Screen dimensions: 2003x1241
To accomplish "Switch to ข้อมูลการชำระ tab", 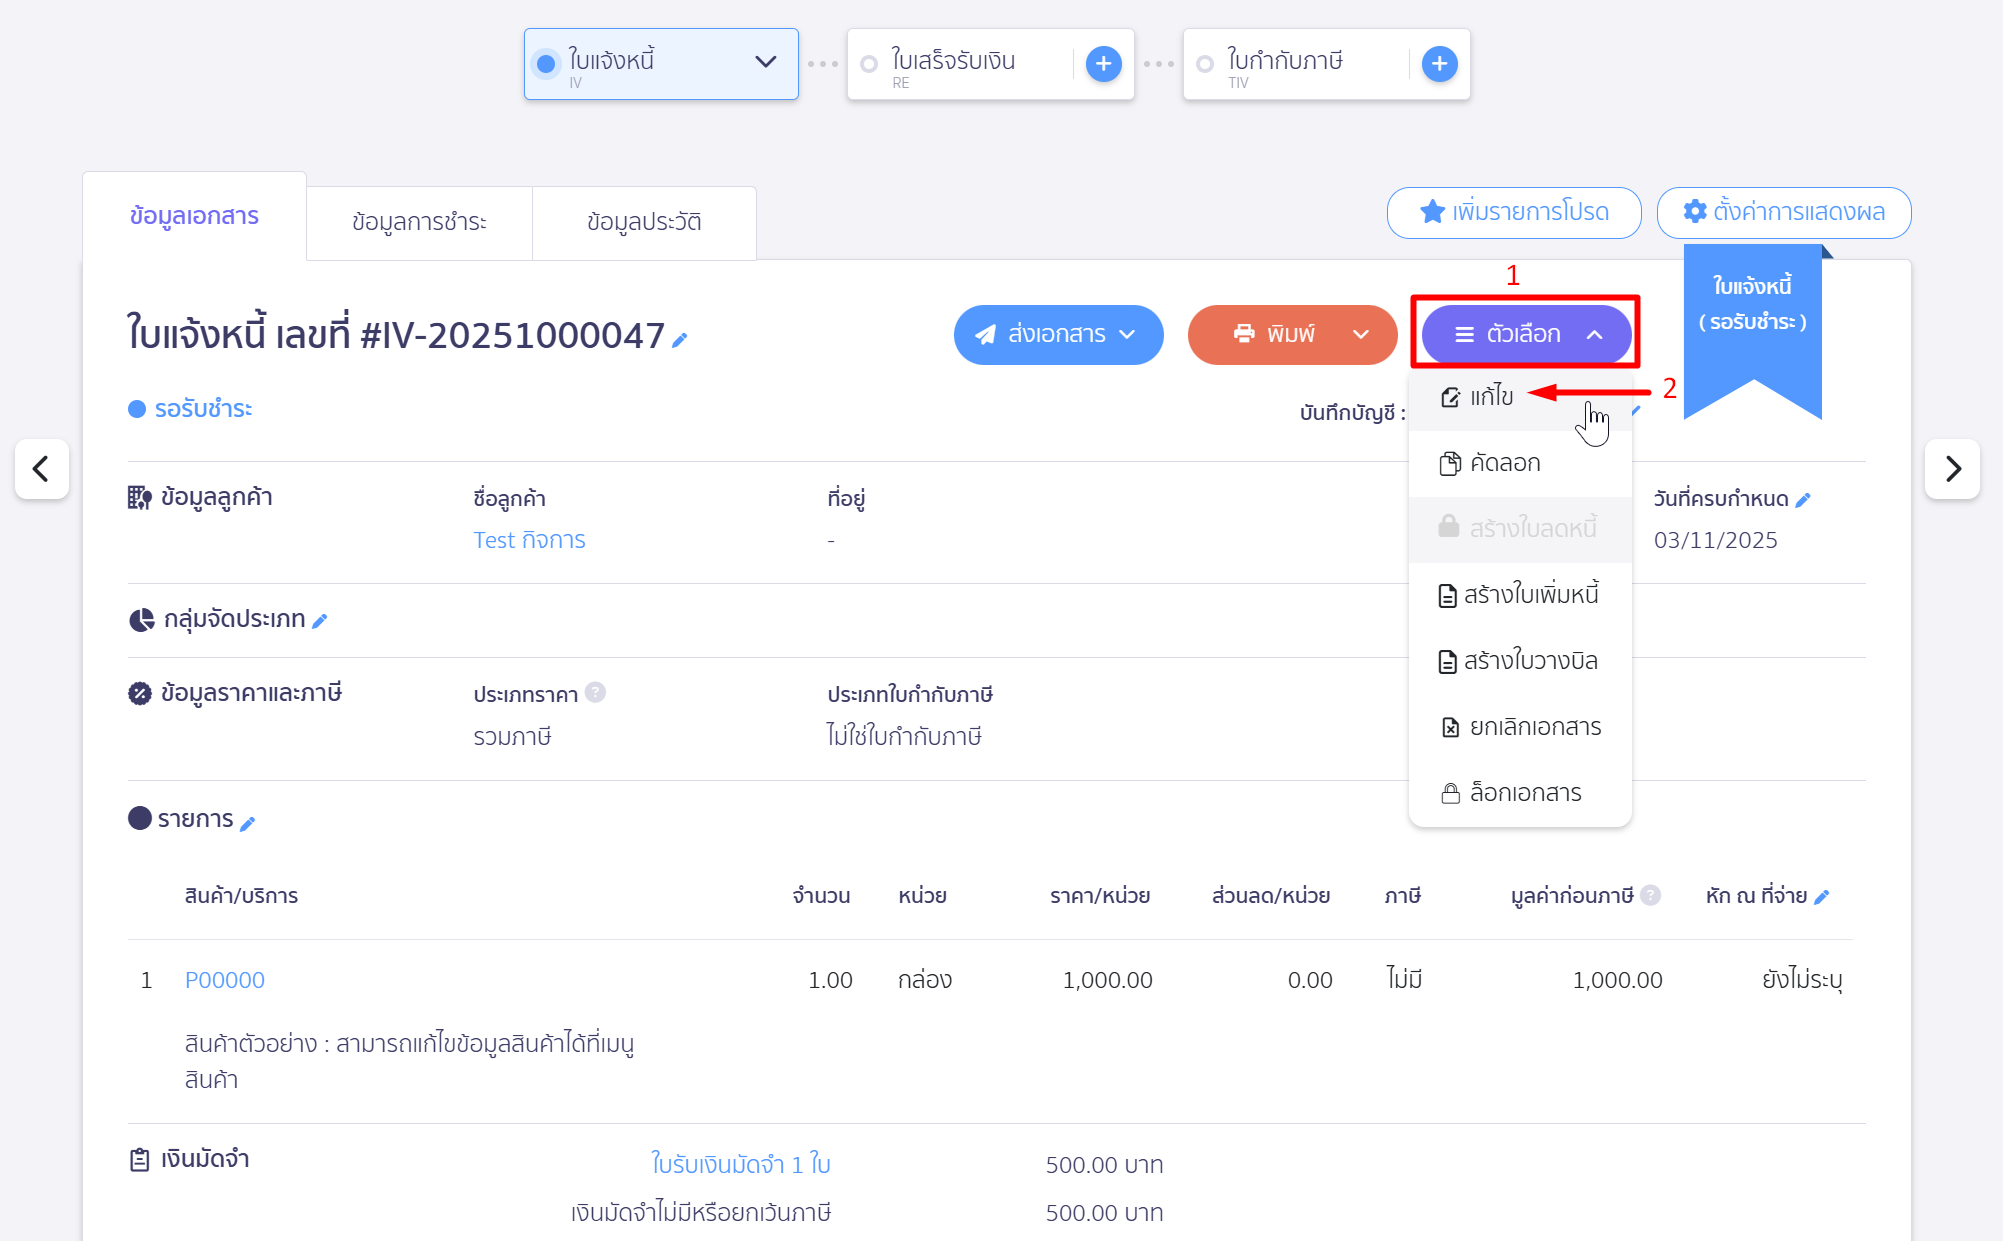I will click(x=419, y=222).
